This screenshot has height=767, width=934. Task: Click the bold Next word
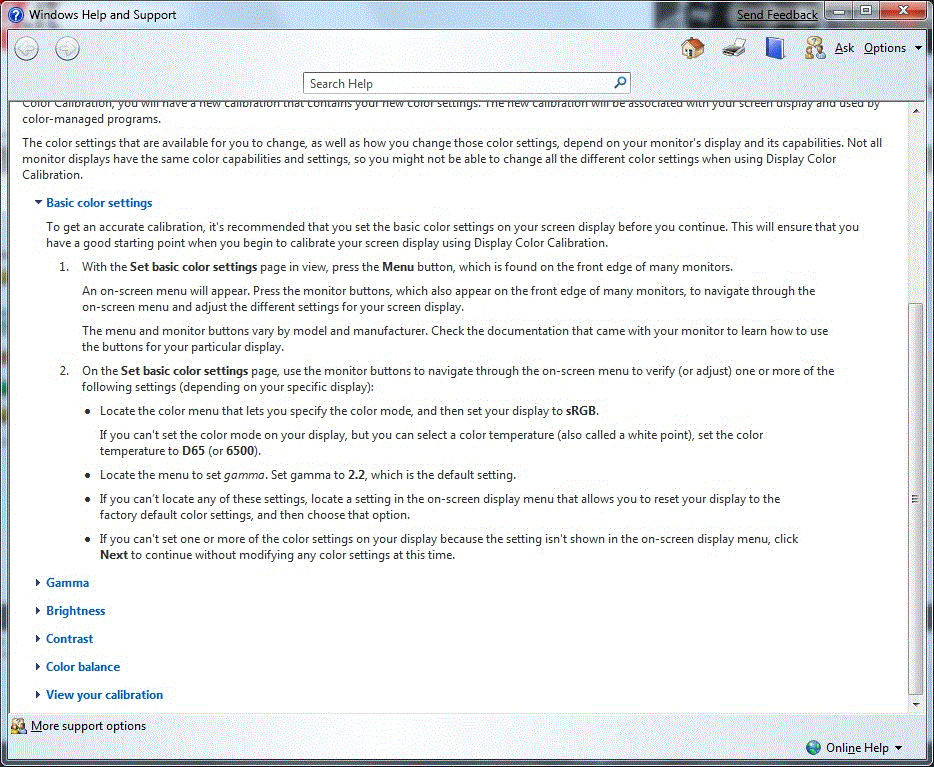coord(114,555)
